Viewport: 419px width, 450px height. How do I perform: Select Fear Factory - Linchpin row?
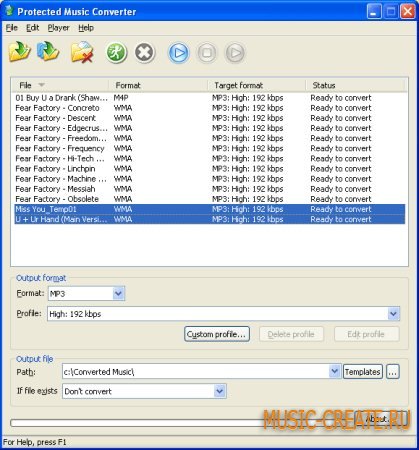point(210,169)
